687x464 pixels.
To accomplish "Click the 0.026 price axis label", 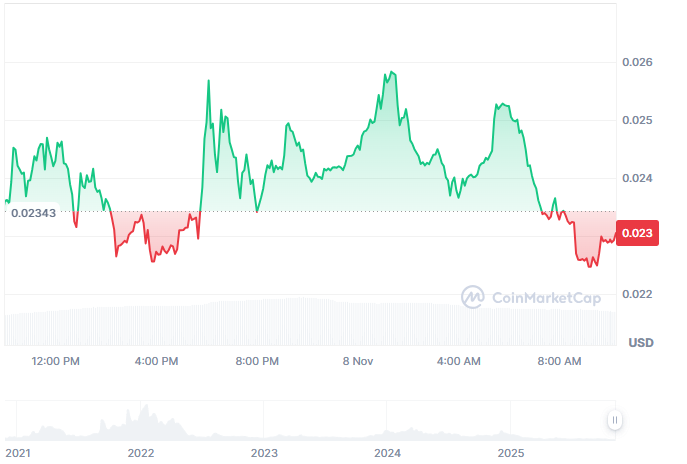I will 638,62.
